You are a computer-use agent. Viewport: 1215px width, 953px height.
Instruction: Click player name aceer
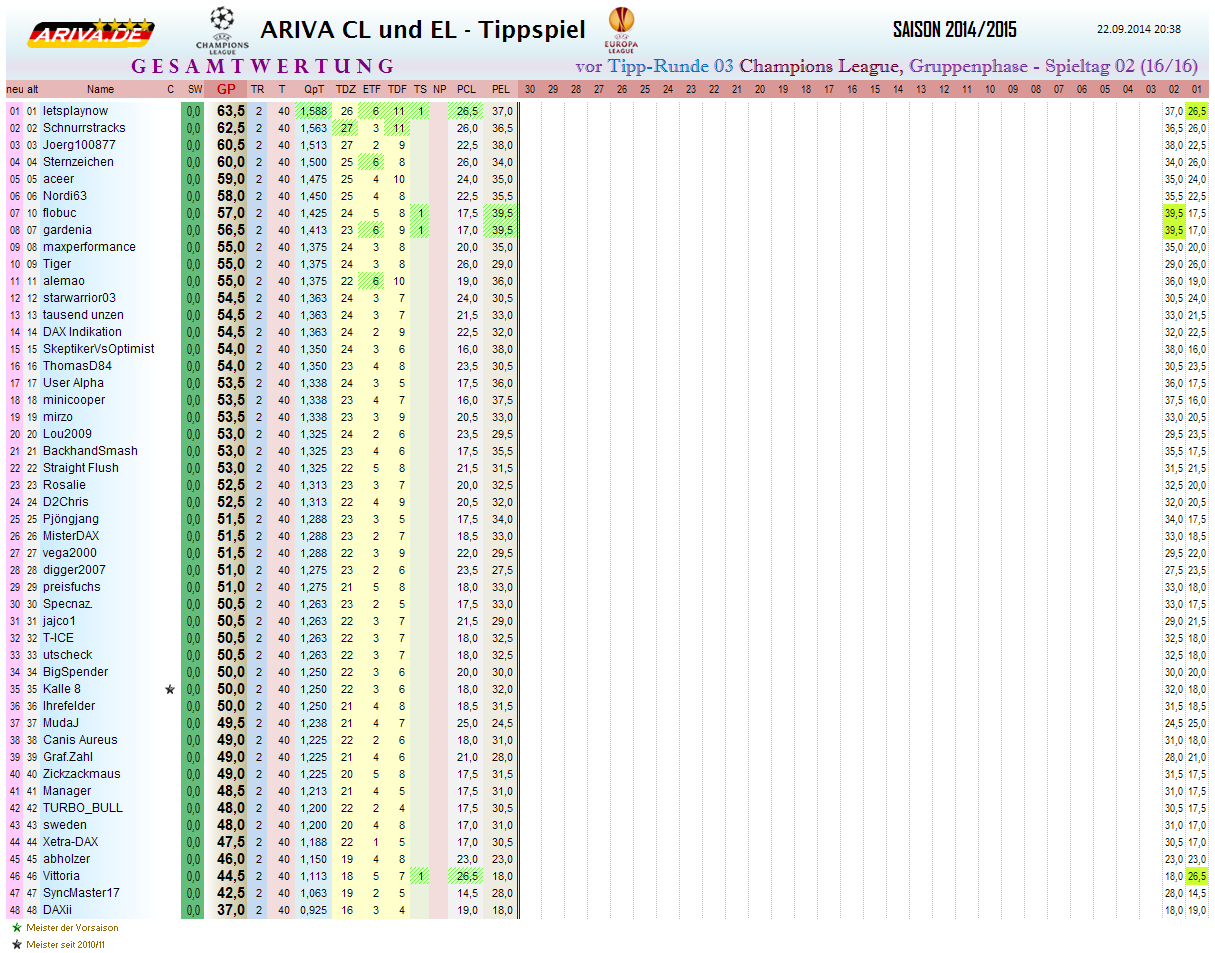(x=58, y=179)
